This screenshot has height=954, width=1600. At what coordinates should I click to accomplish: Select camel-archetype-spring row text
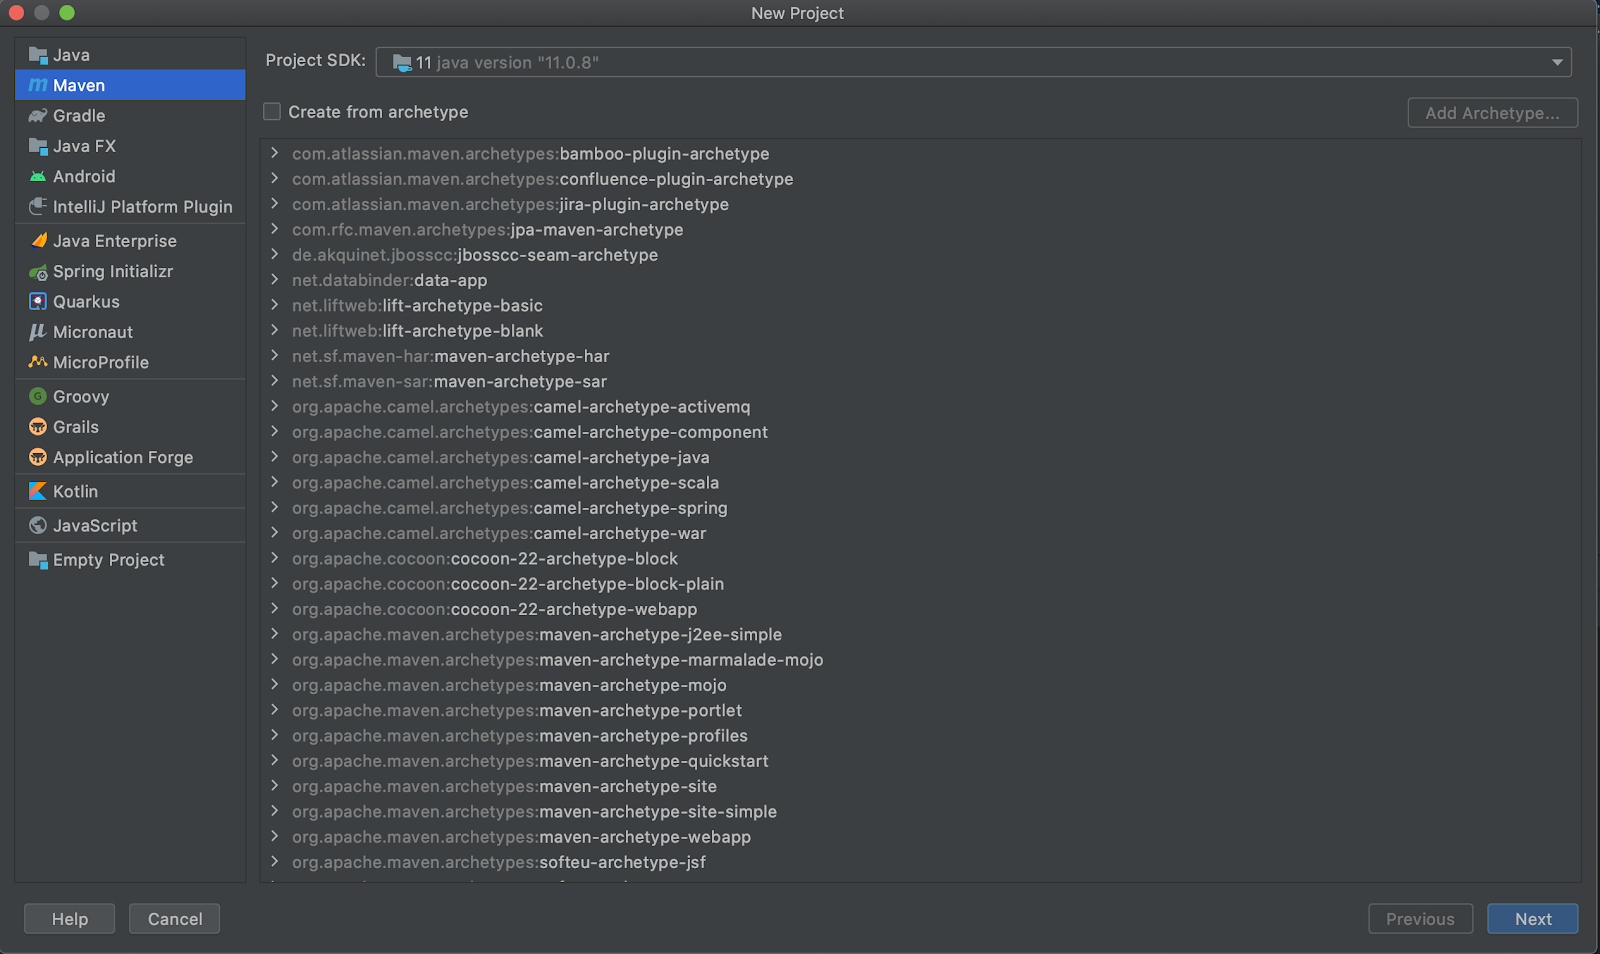click(x=510, y=508)
